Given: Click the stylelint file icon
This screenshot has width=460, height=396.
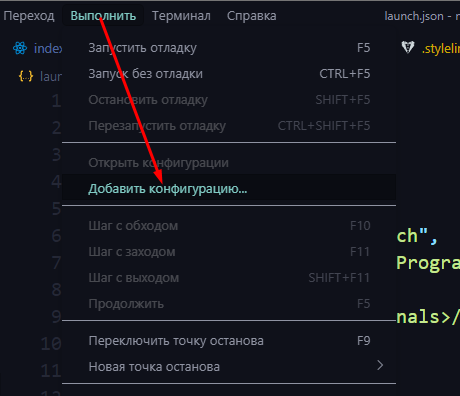Looking at the screenshot, I should click(x=408, y=47).
